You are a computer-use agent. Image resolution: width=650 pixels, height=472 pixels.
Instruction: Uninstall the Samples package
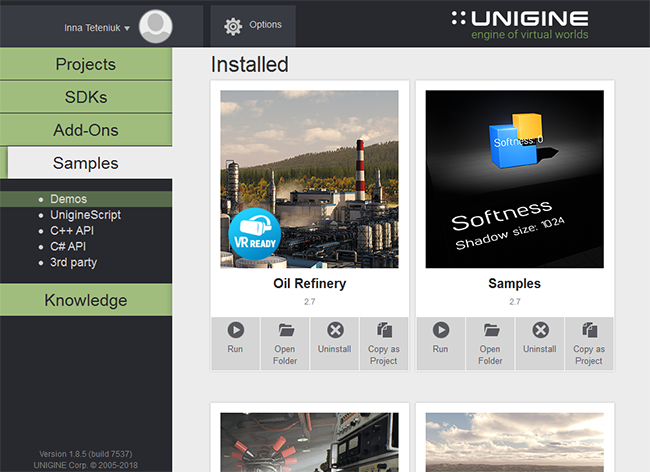(x=540, y=343)
